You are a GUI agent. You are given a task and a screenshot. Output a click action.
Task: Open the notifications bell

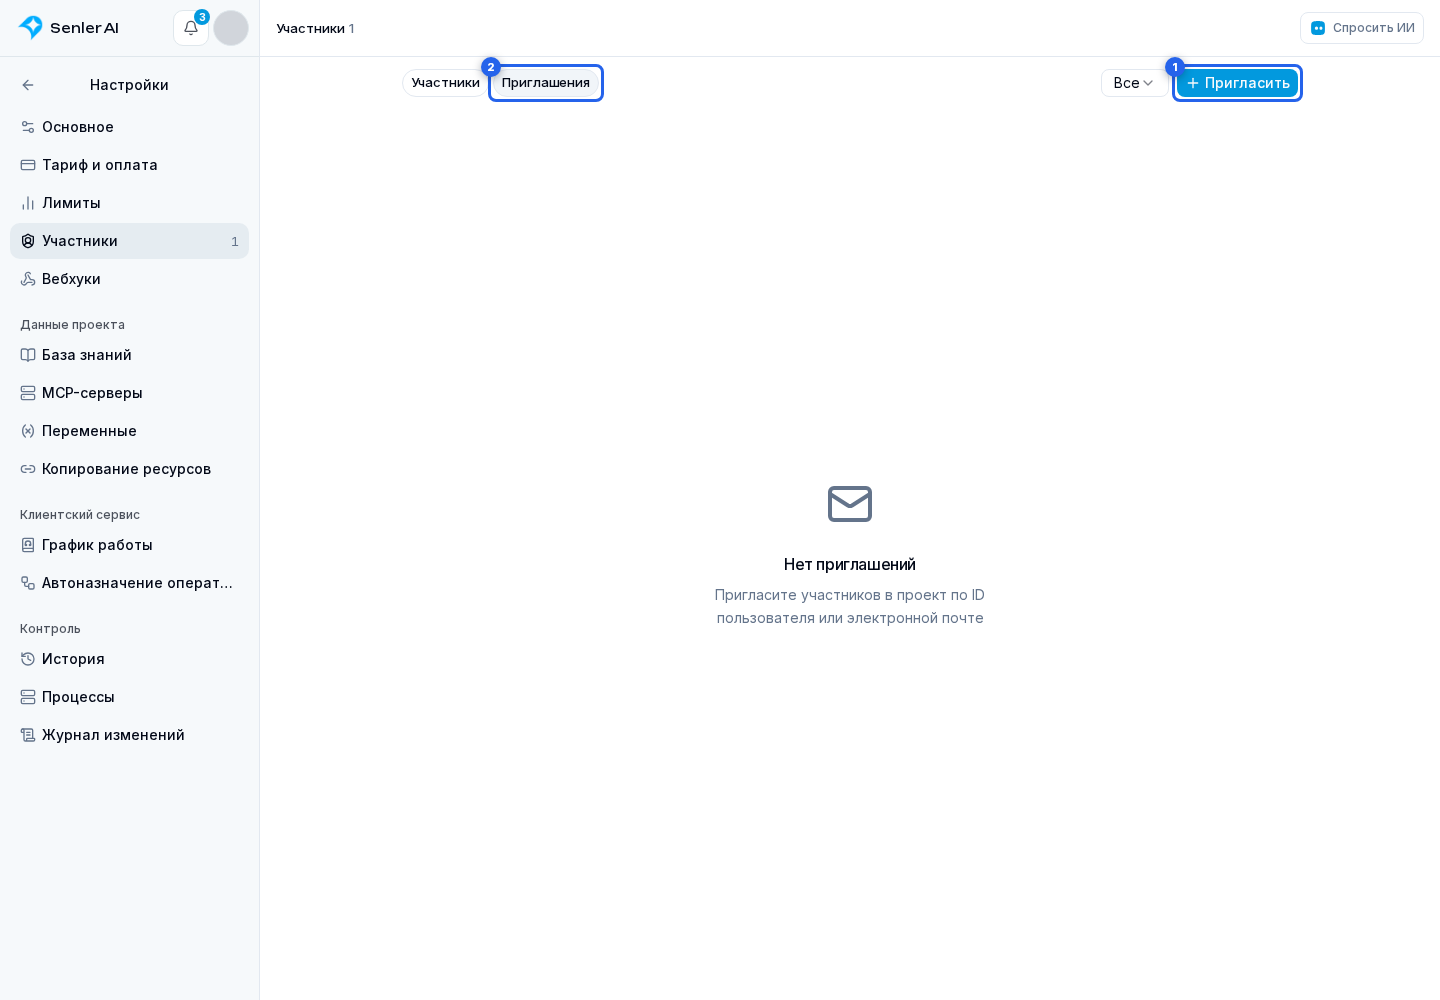pos(191,28)
